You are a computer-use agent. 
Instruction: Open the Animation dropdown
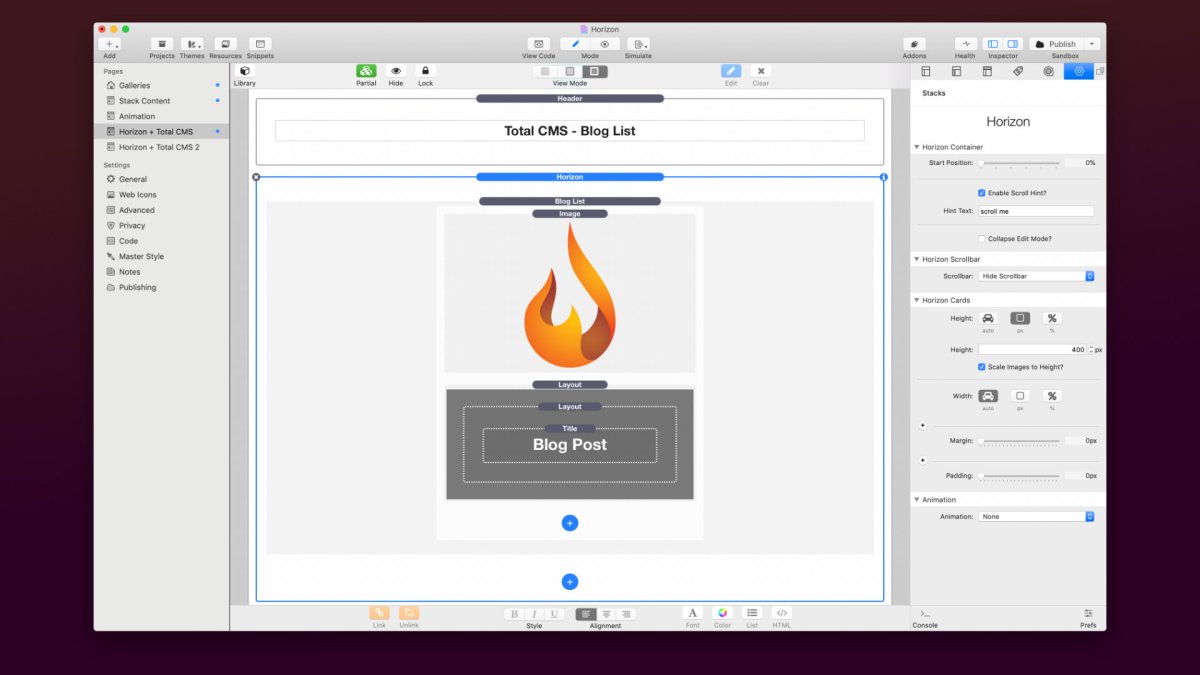(x=1037, y=517)
